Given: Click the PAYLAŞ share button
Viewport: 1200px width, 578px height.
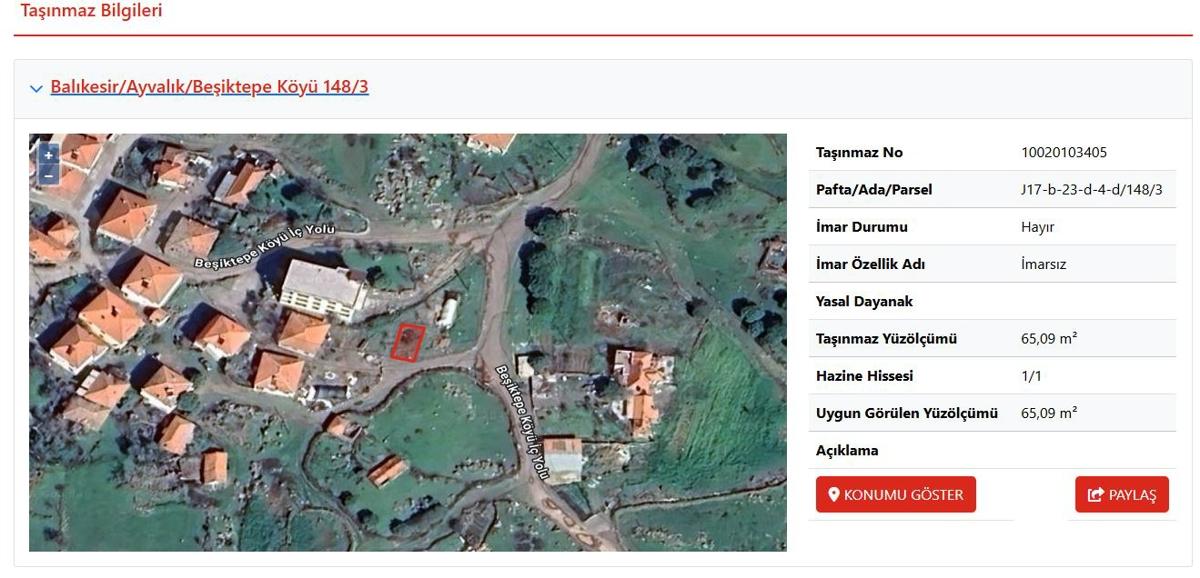Looking at the screenshot, I should pyautogui.click(x=1122, y=494).
